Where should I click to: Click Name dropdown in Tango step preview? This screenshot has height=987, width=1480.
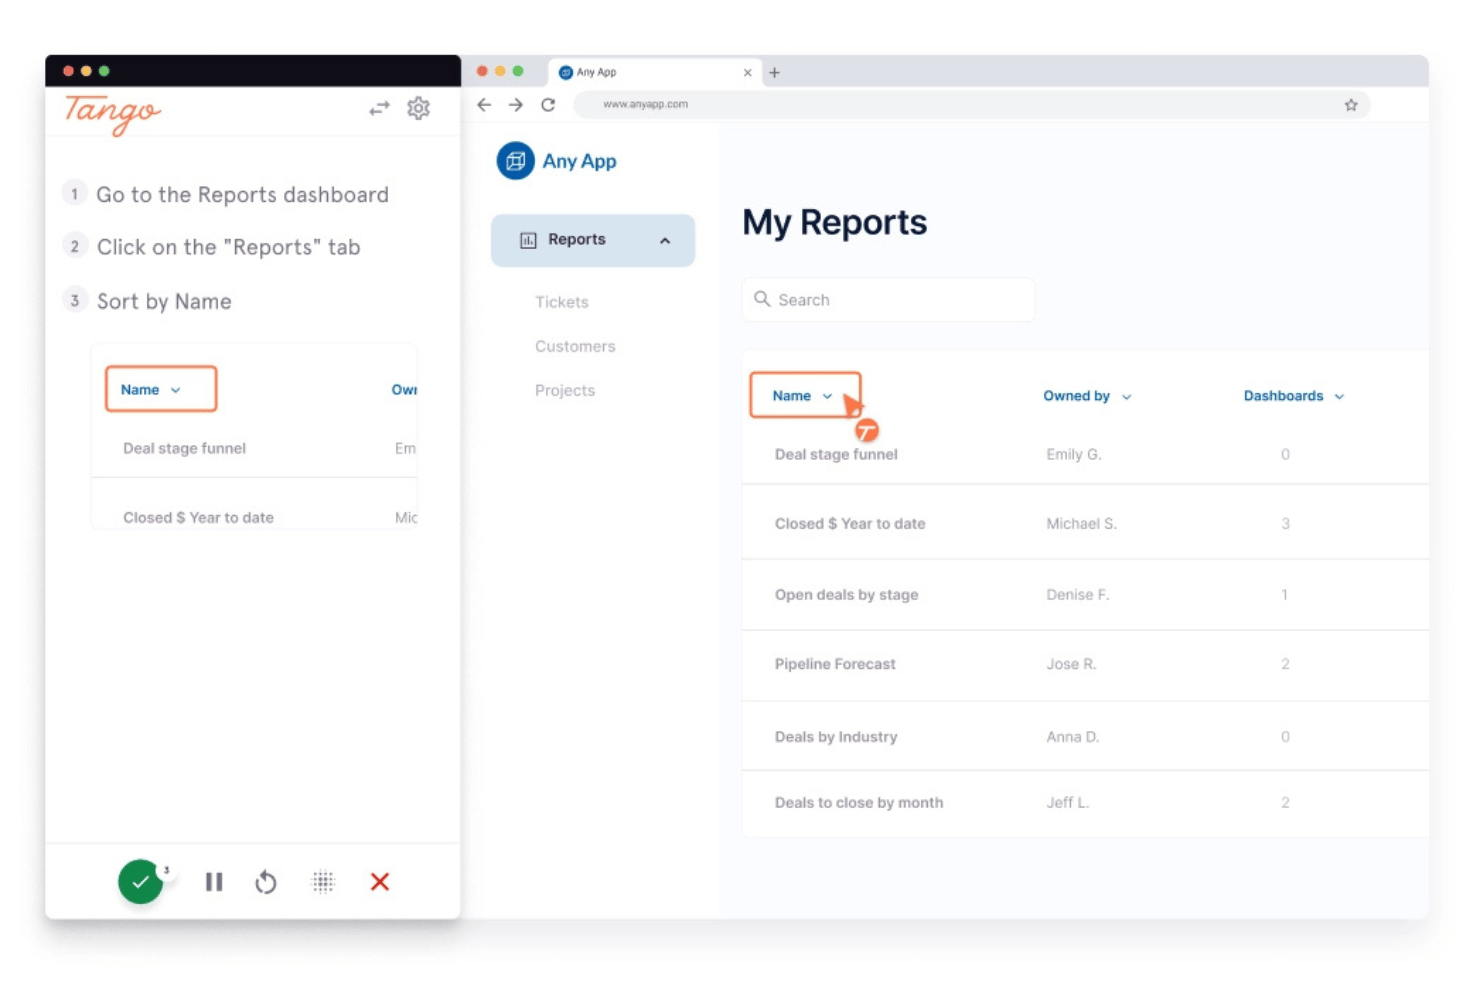[x=161, y=389]
